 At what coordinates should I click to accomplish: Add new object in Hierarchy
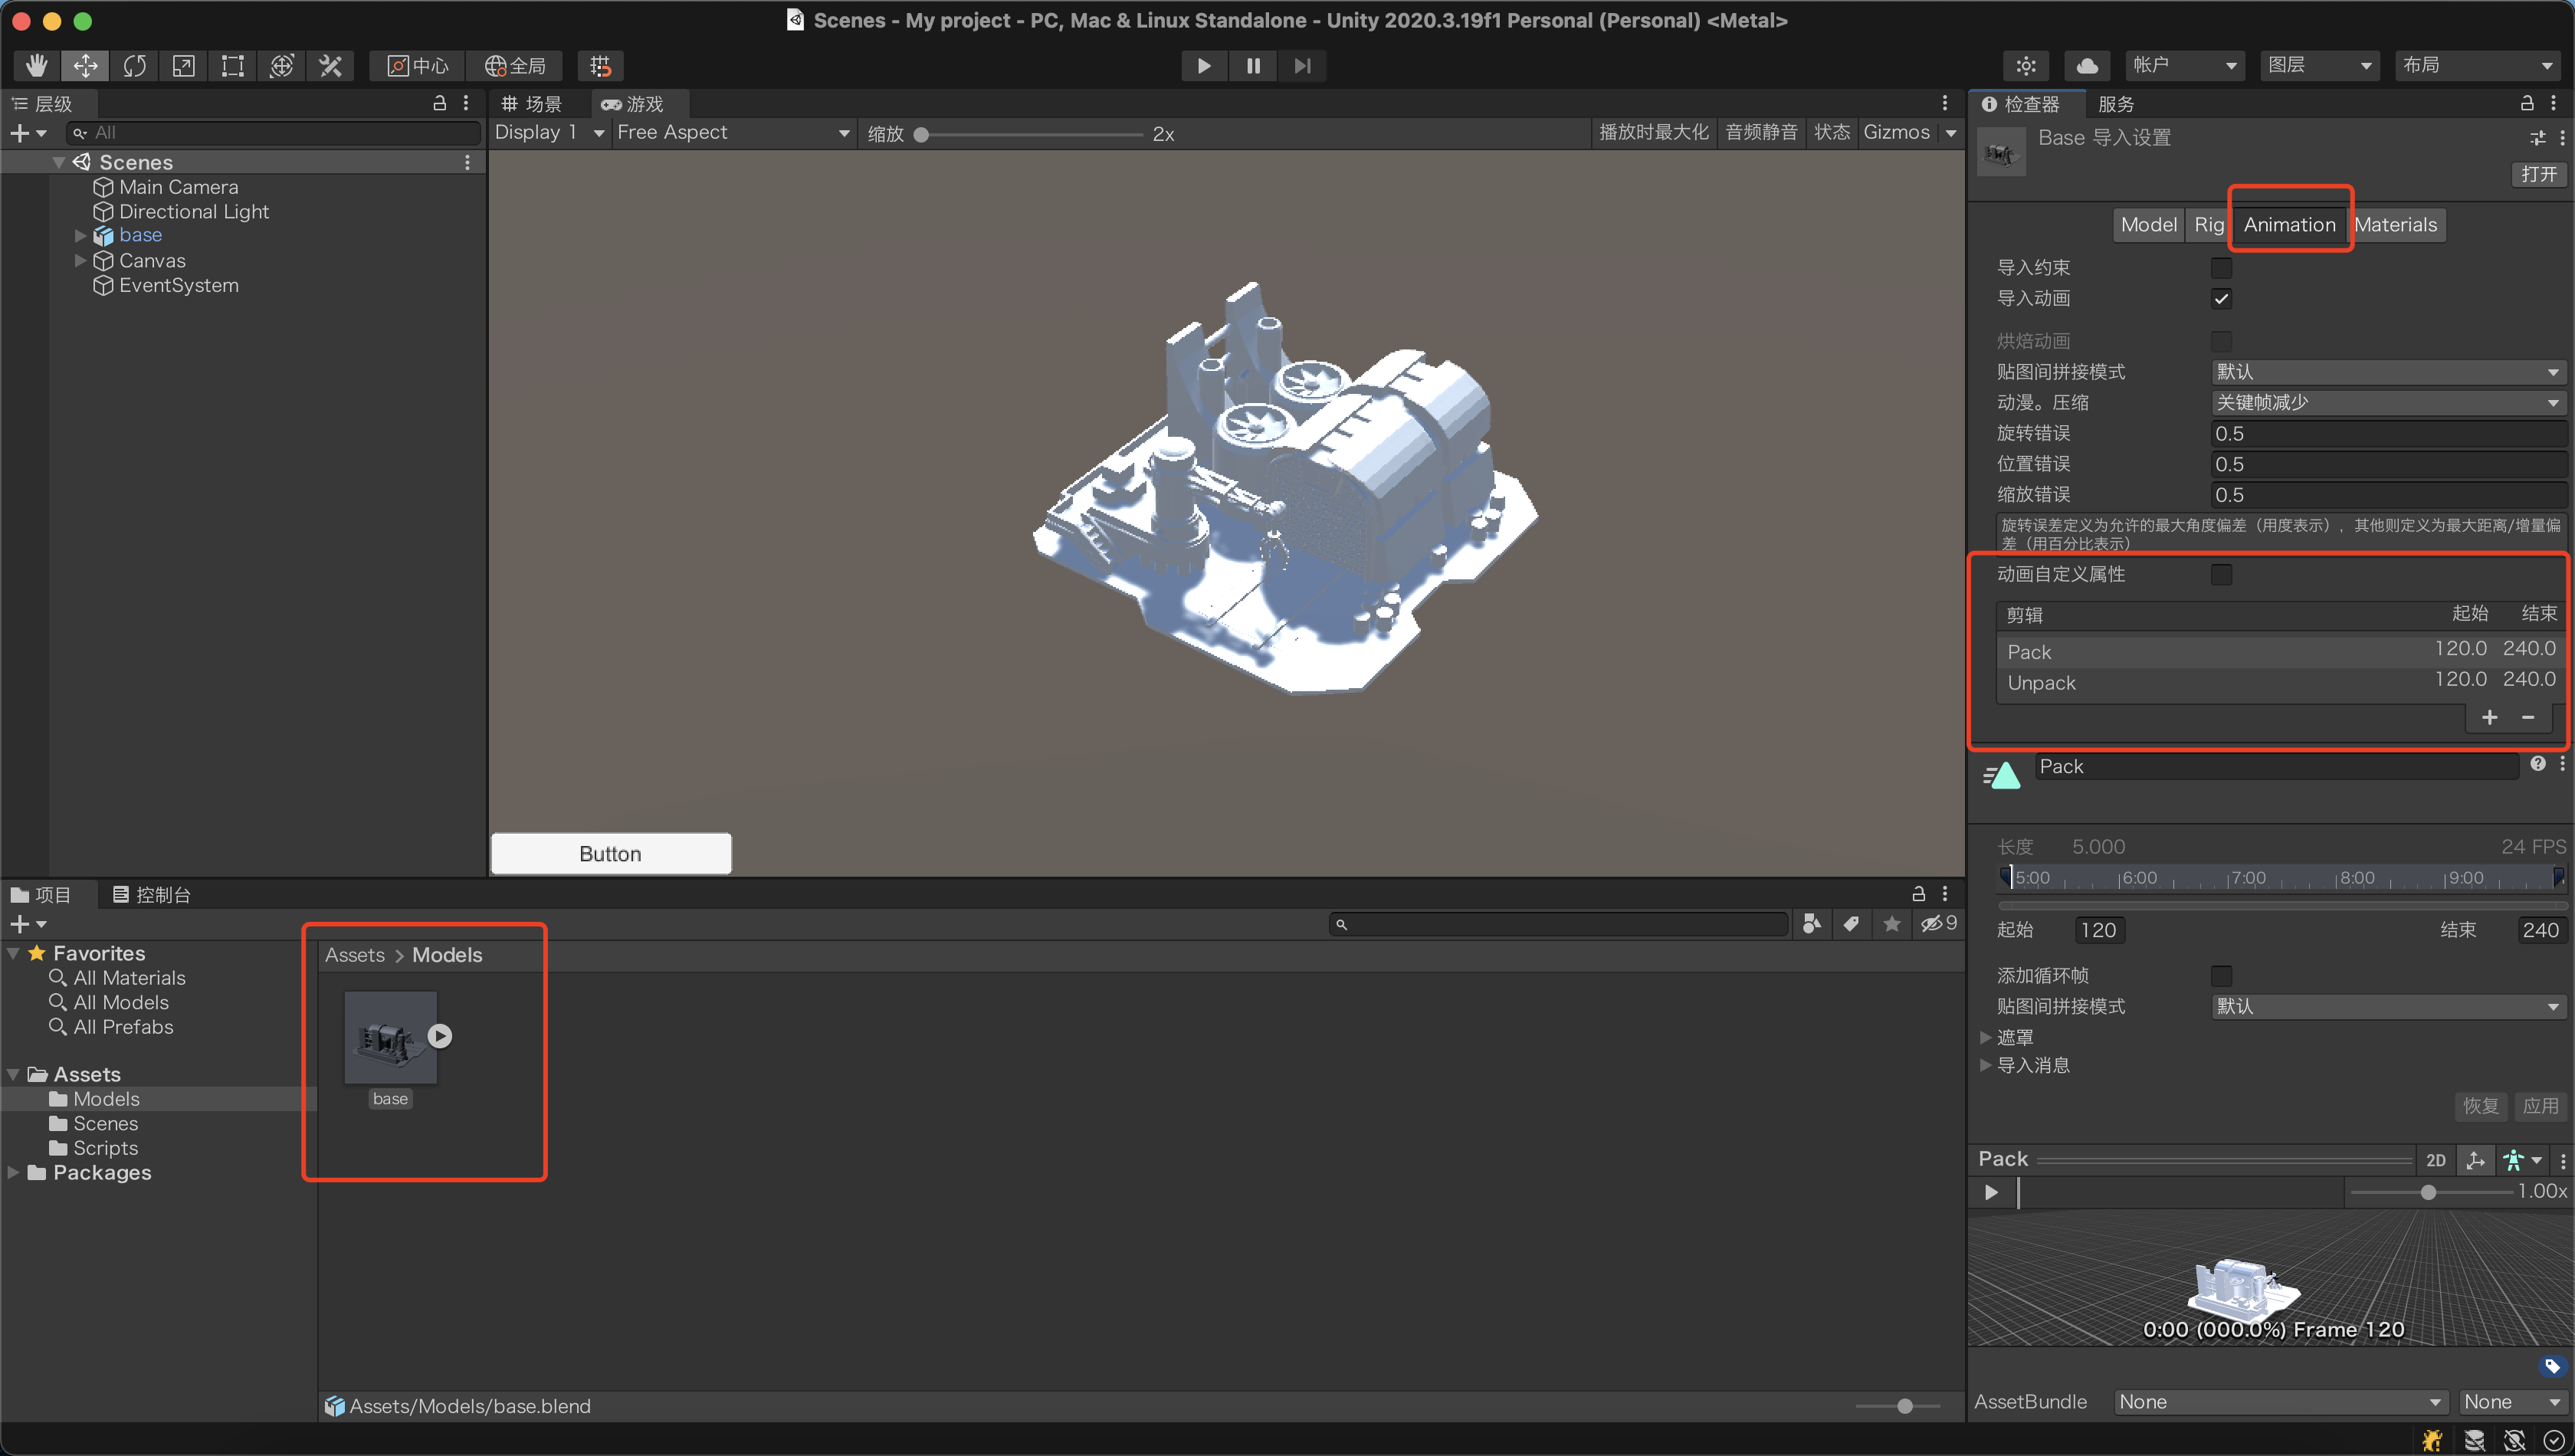point(27,133)
